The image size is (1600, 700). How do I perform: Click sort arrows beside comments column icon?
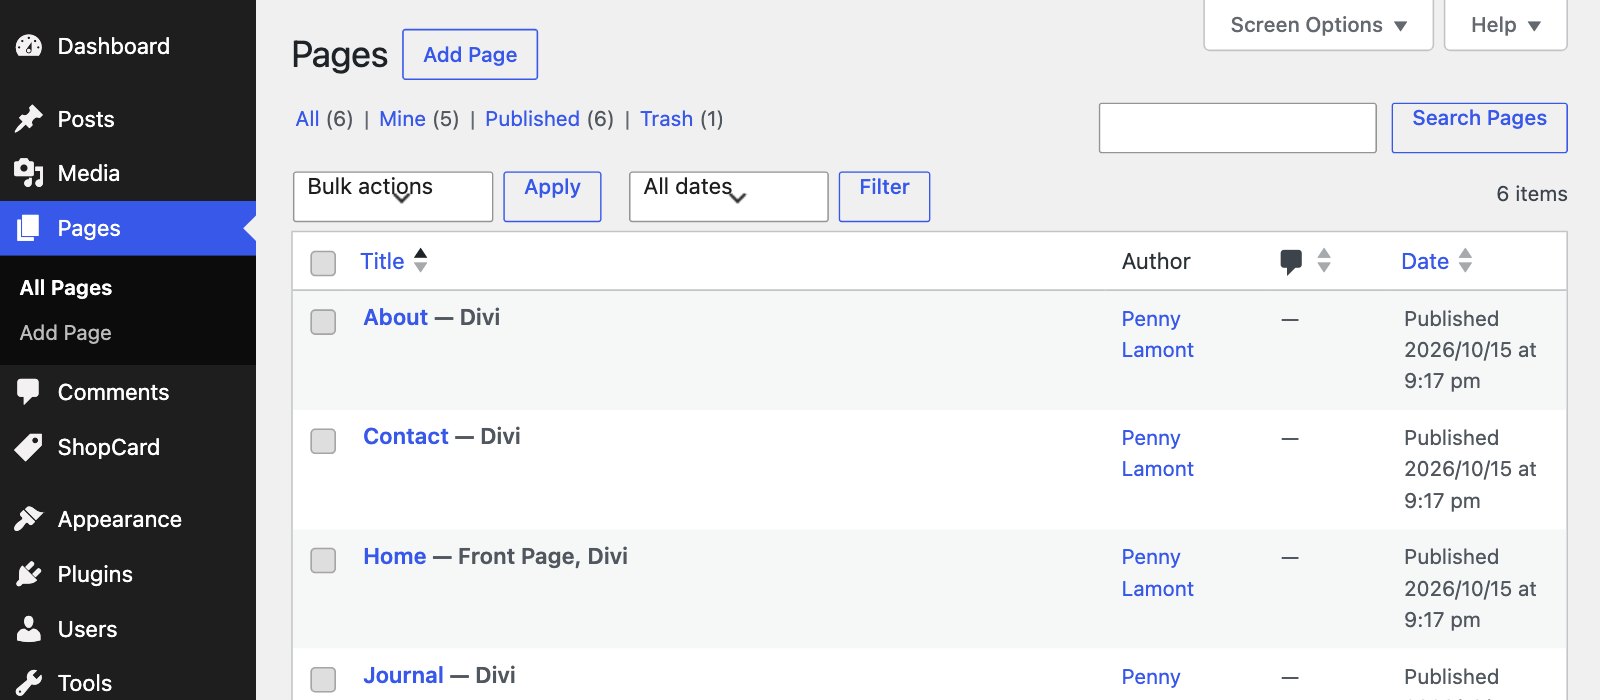coord(1324,260)
